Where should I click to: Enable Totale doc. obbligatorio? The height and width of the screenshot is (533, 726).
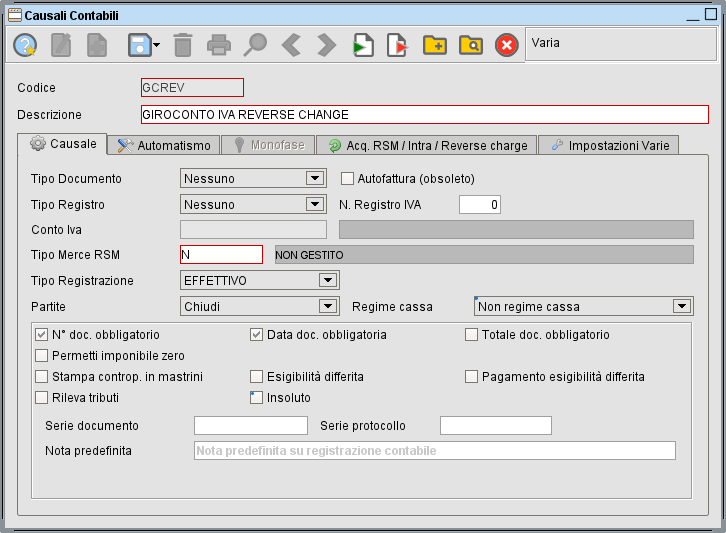click(471, 334)
